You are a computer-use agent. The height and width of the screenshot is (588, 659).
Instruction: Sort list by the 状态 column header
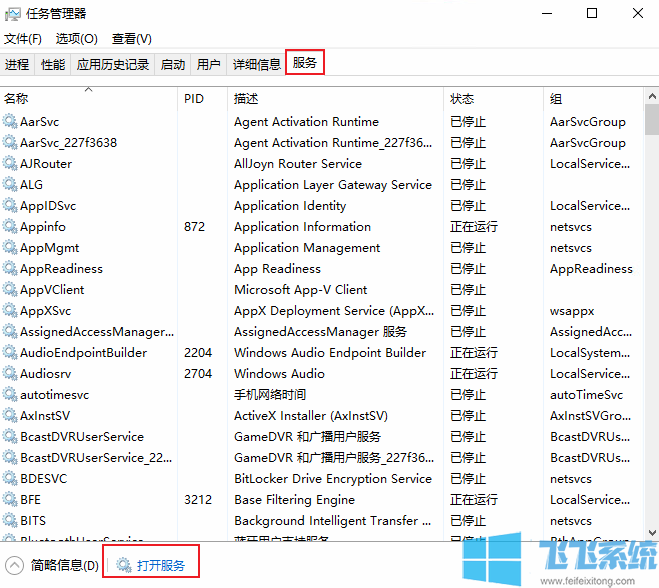pos(462,99)
